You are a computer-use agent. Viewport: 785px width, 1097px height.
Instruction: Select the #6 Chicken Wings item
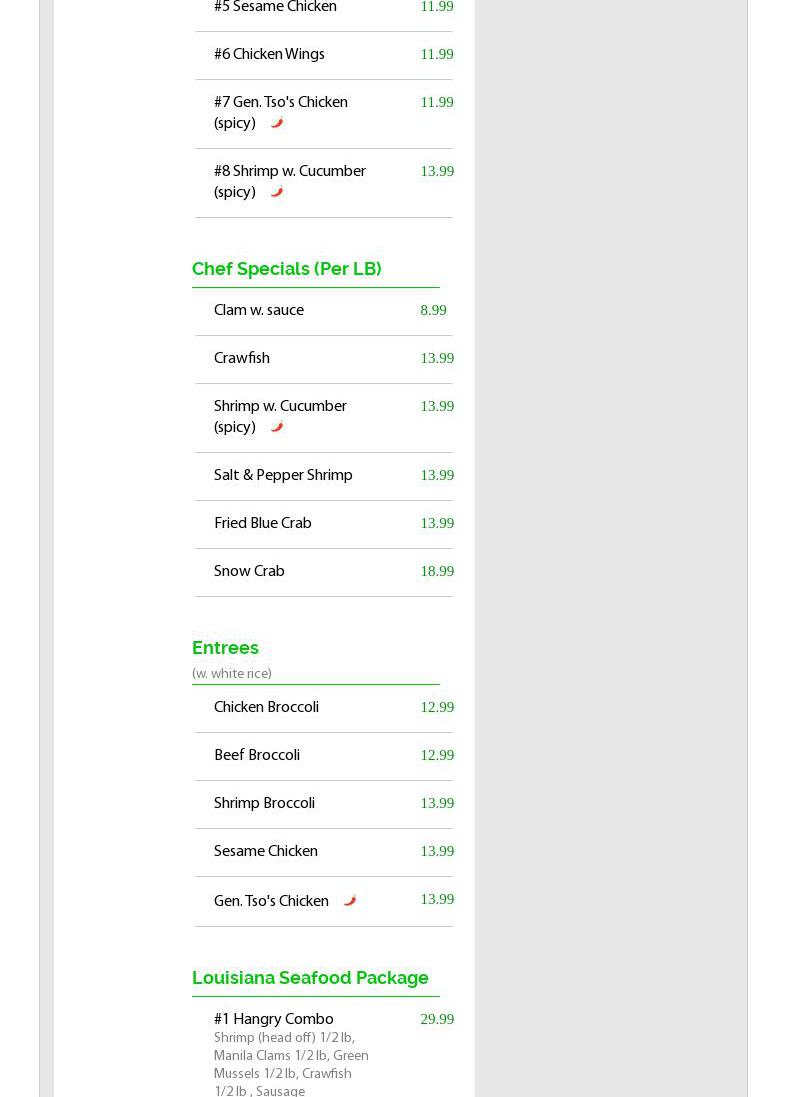pyautogui.click(x=324, y=55)
